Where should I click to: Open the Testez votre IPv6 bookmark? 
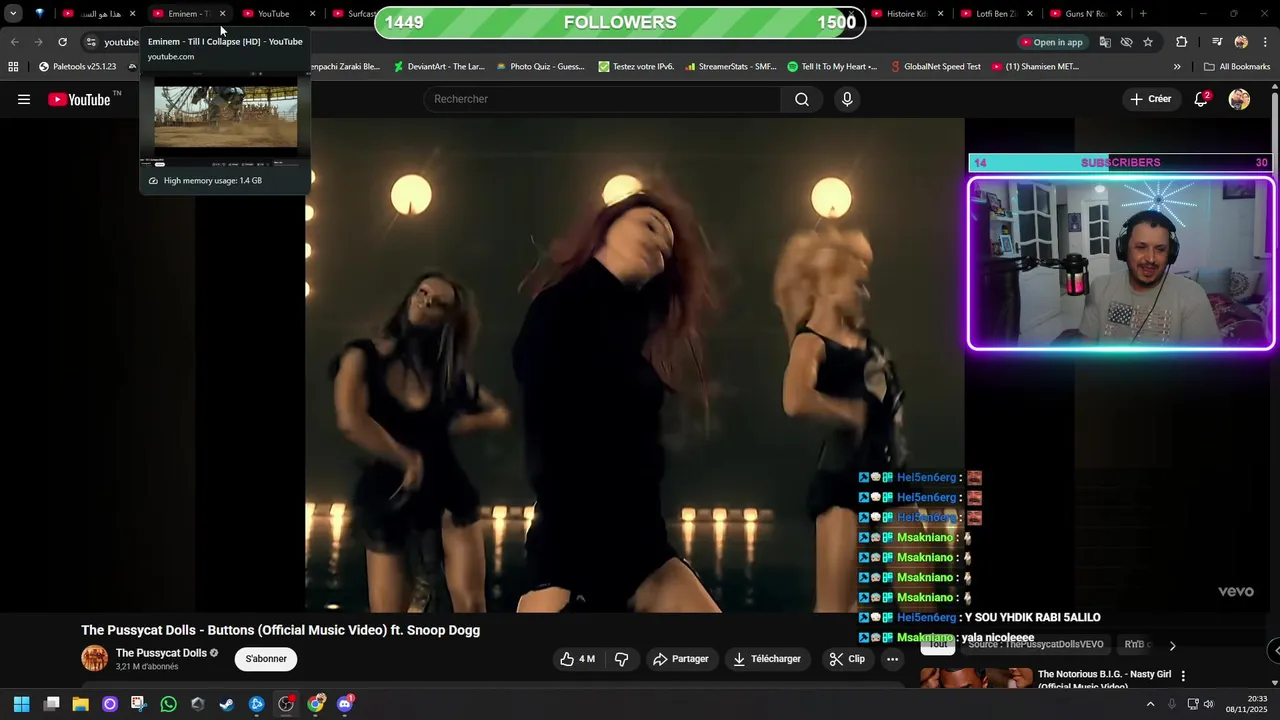coord(636,67)
